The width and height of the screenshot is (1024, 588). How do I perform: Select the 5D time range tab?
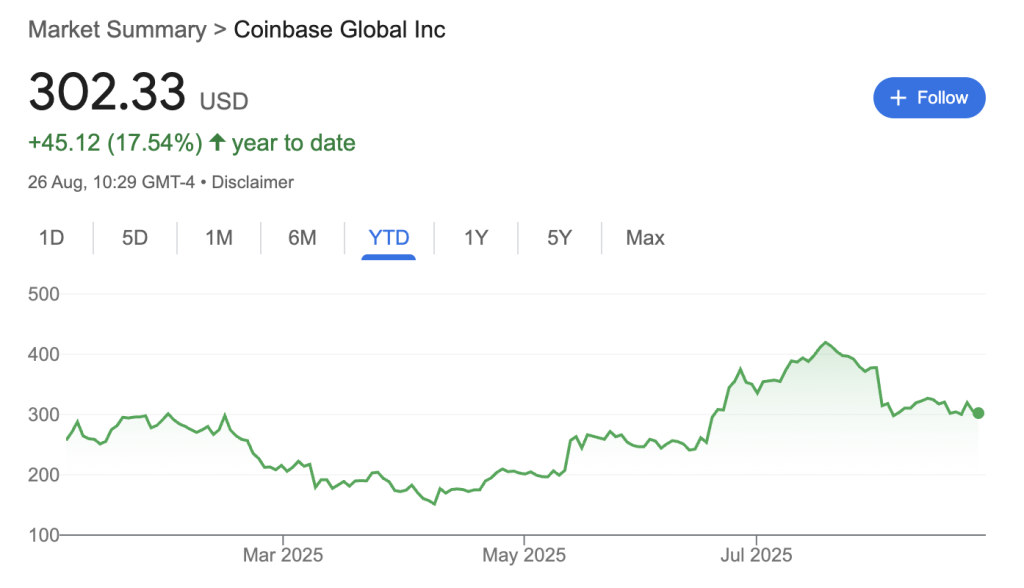[x=135, y=238]
